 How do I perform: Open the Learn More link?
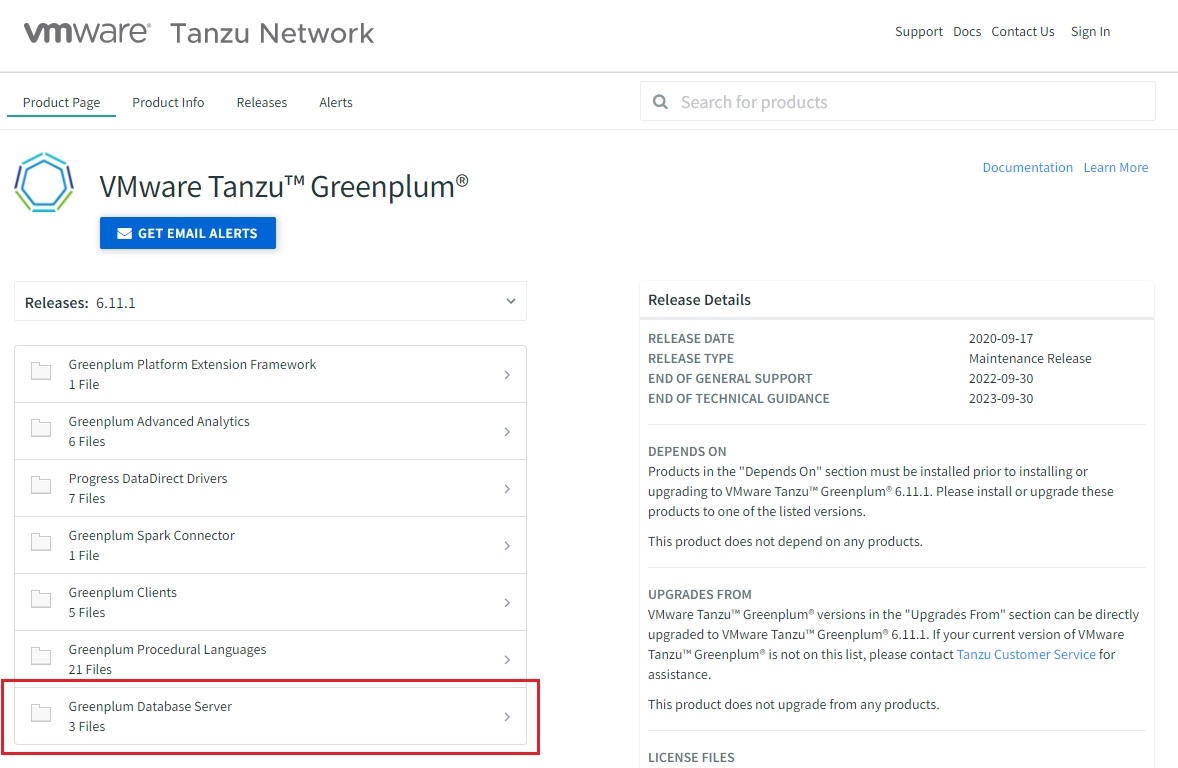tap(1116, 168)
